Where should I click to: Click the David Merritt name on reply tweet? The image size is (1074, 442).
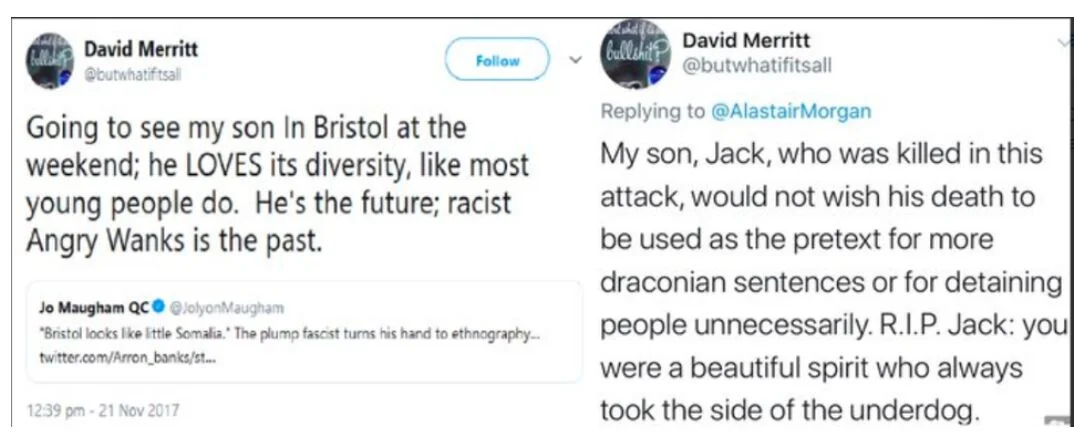746,41
